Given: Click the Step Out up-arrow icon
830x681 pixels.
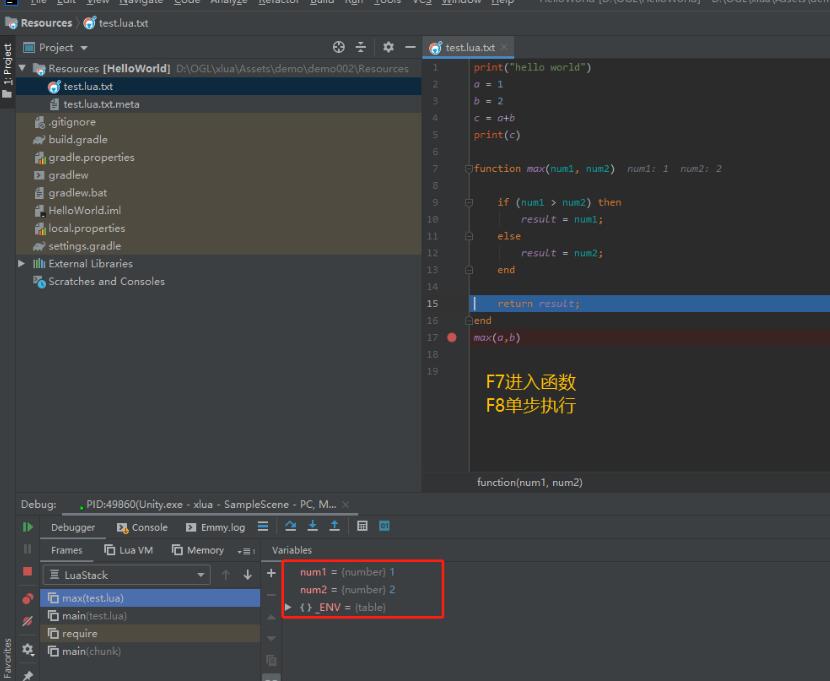Looking at the screenshot, I should [x=334, y=526].
